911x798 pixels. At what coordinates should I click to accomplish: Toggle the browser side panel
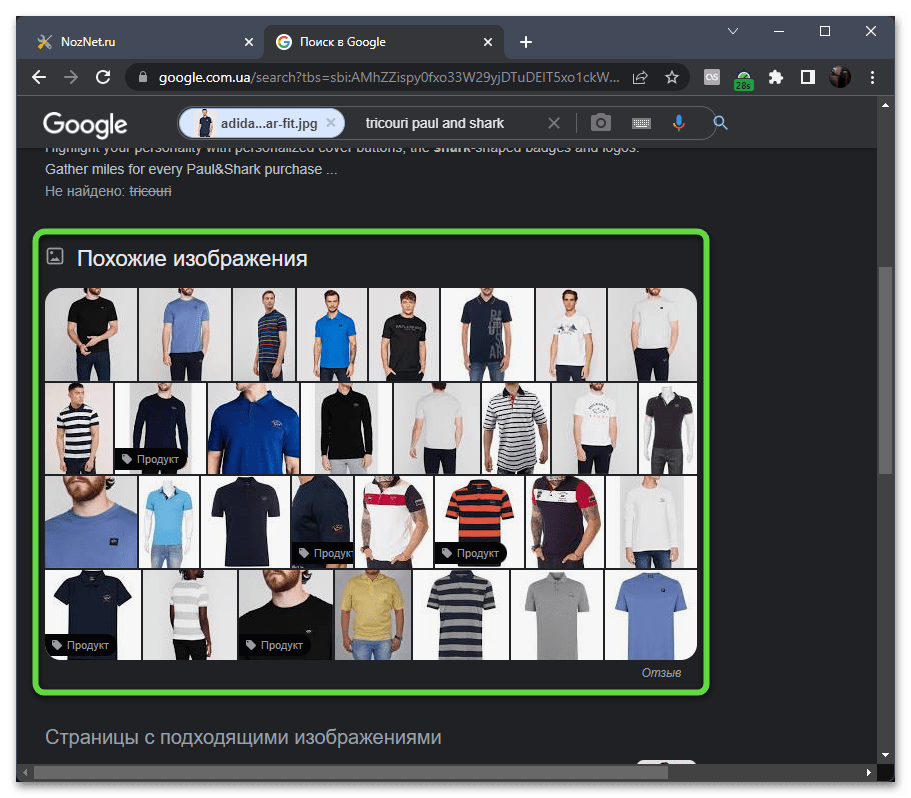(808, 77)
